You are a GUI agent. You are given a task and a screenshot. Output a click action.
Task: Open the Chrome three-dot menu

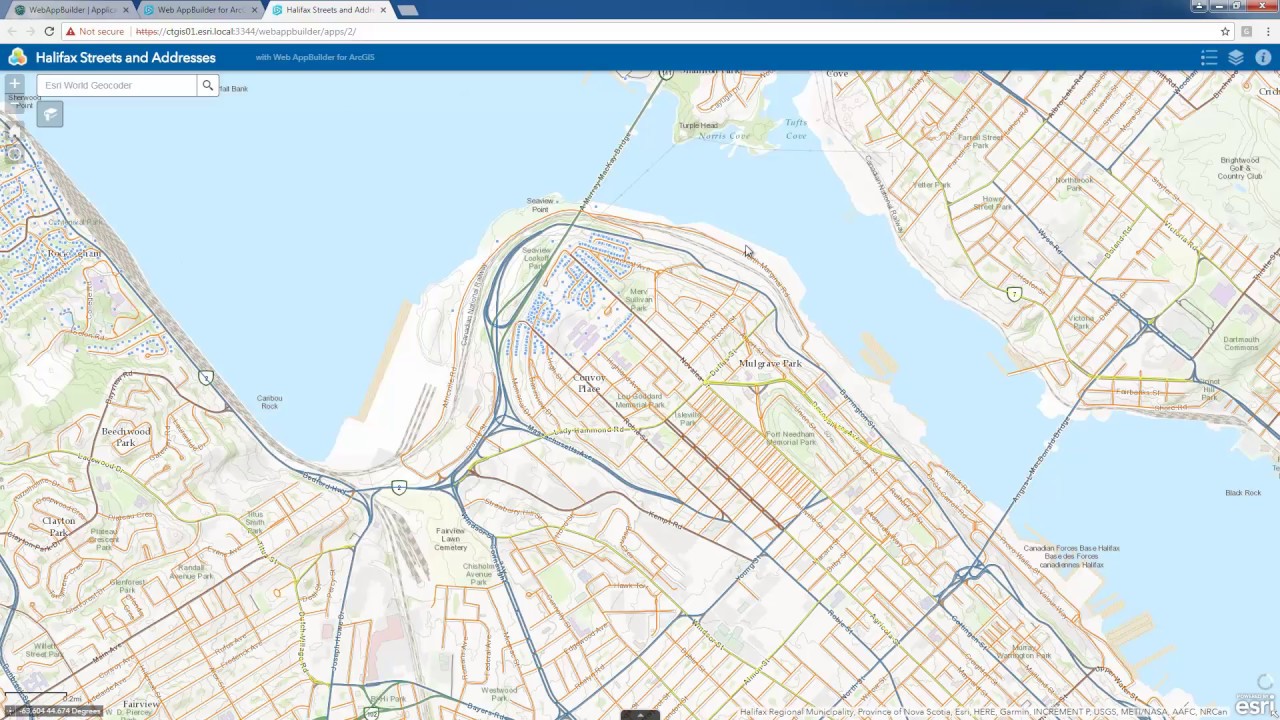tap(1267, 31)
